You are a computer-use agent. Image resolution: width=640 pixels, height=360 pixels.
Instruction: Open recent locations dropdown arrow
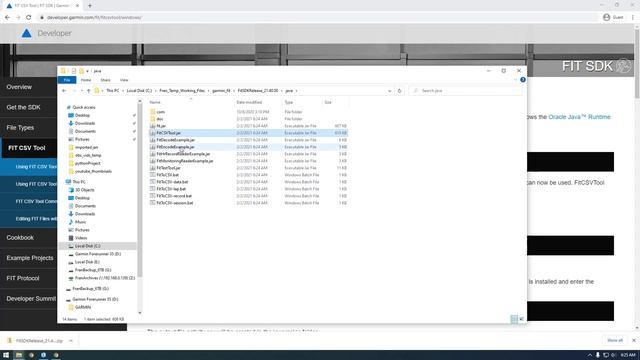pos(82,91)
